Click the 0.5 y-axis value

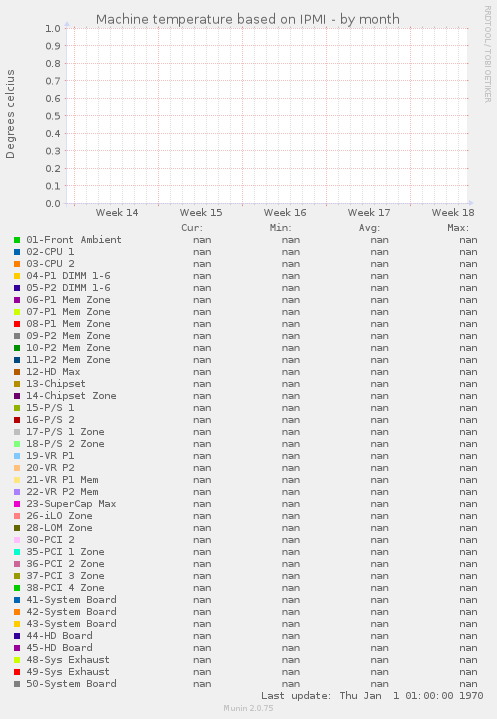coord(53,116)
